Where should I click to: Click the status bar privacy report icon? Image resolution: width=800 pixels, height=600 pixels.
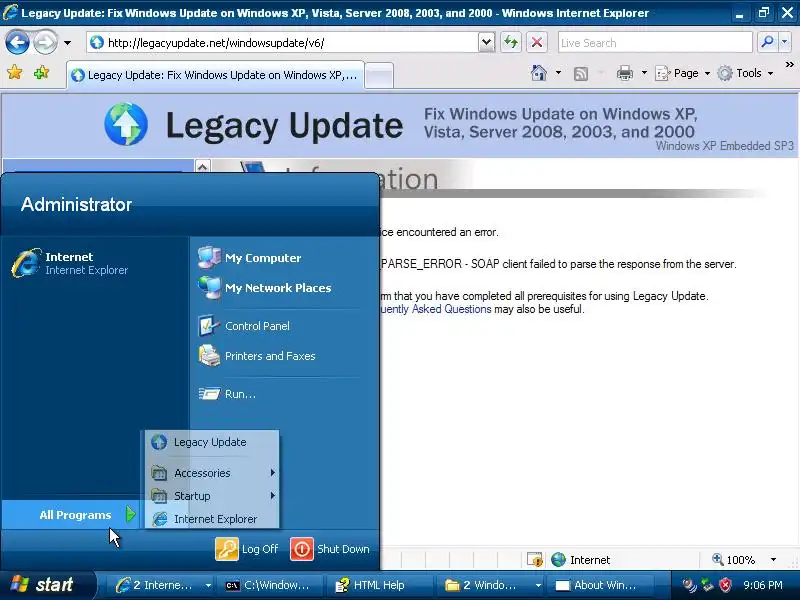534,560
